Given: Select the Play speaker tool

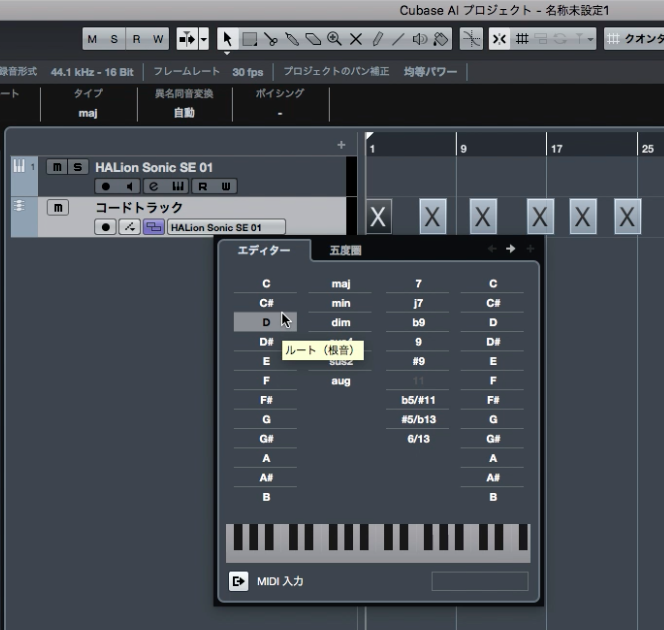Looking at the screenshot, I should tap(419, 39).
